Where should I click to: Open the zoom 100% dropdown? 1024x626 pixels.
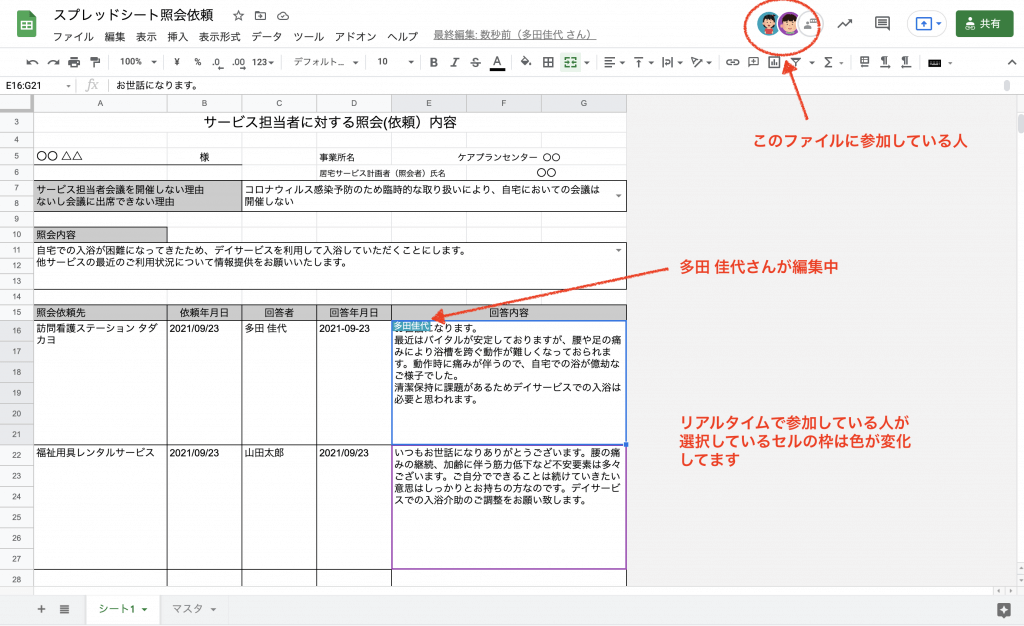point(137,62)
